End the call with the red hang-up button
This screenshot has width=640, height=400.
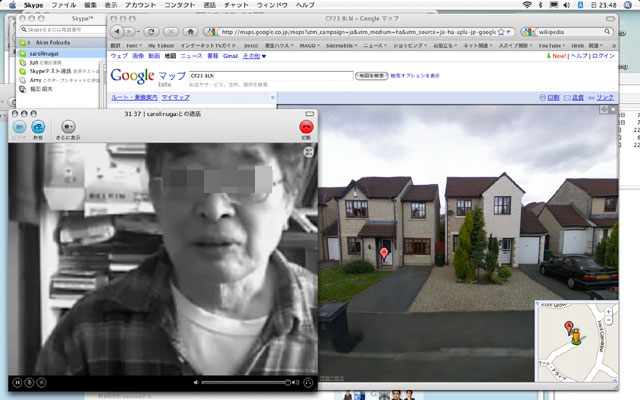click(306, 127)
